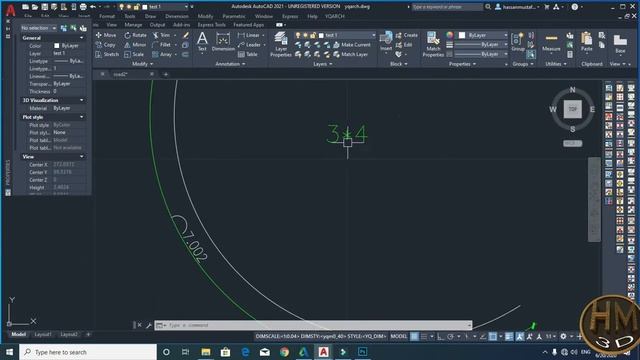
Task: Select the Copy tool
Action: (x=106, y=44)
